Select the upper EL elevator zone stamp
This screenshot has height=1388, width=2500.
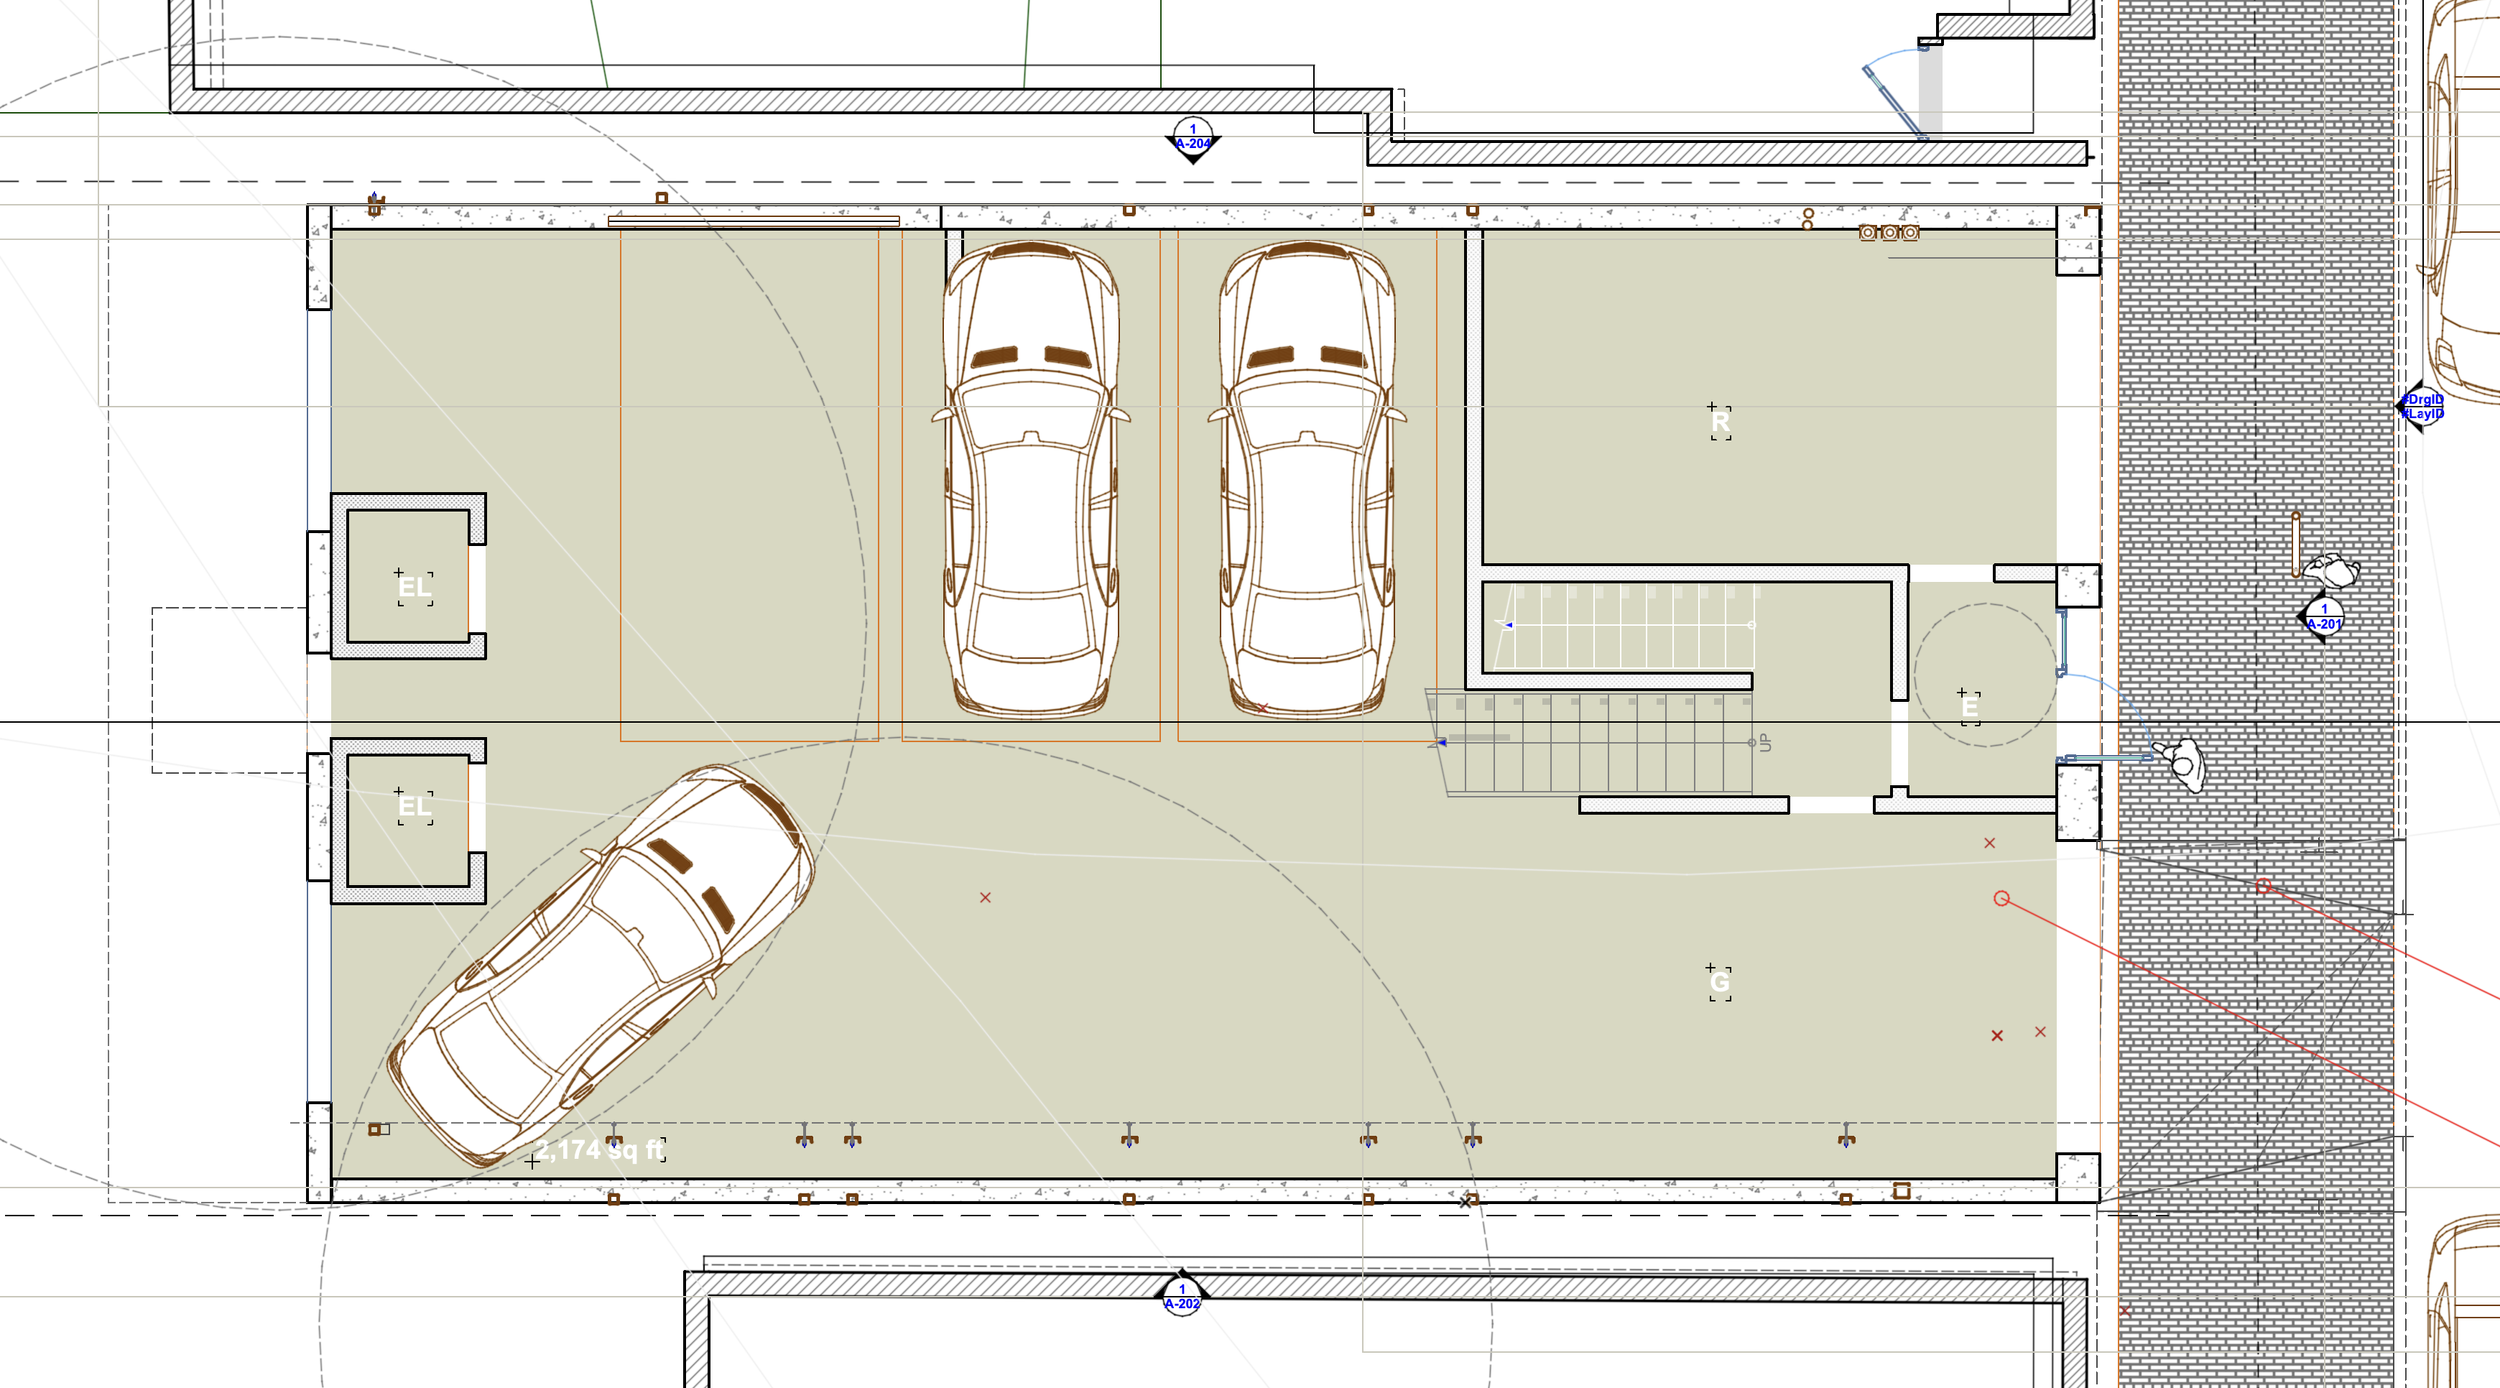click(415, 587)
